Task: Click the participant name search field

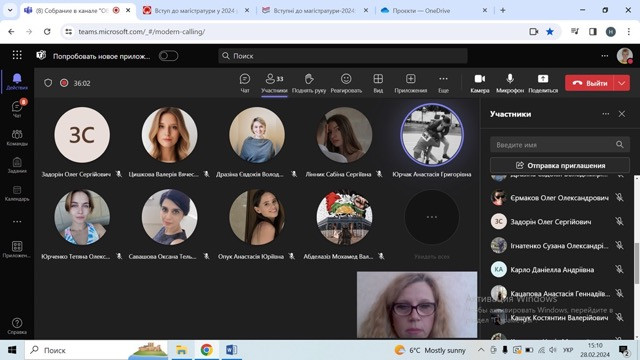Action: coord(560,145)
